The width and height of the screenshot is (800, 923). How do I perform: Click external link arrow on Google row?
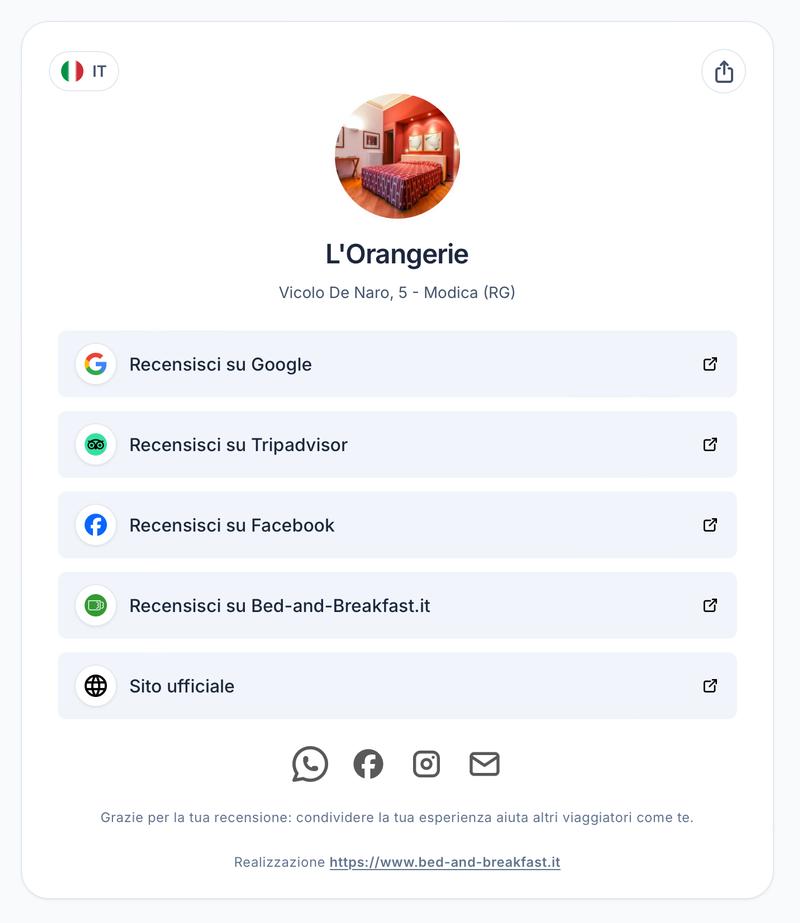coord(710,364)
